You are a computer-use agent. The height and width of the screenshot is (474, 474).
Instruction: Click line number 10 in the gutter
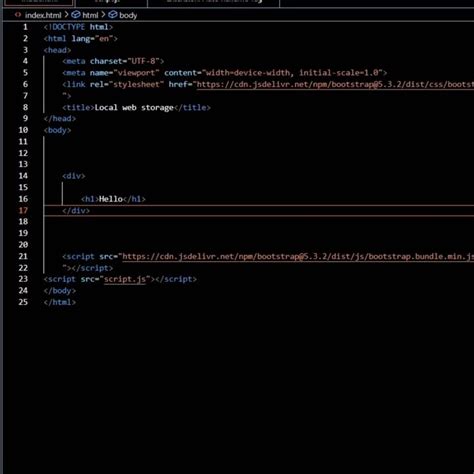(x=23, y=130)
